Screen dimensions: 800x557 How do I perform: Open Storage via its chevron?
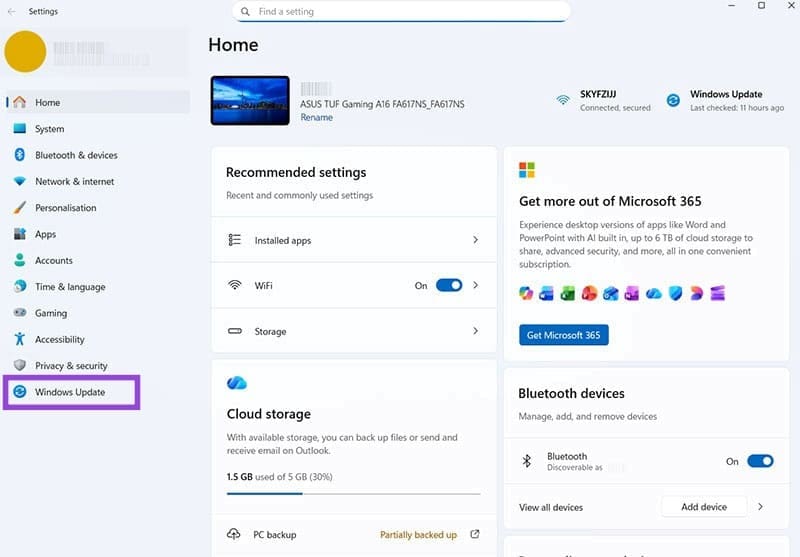pos(476,331)
